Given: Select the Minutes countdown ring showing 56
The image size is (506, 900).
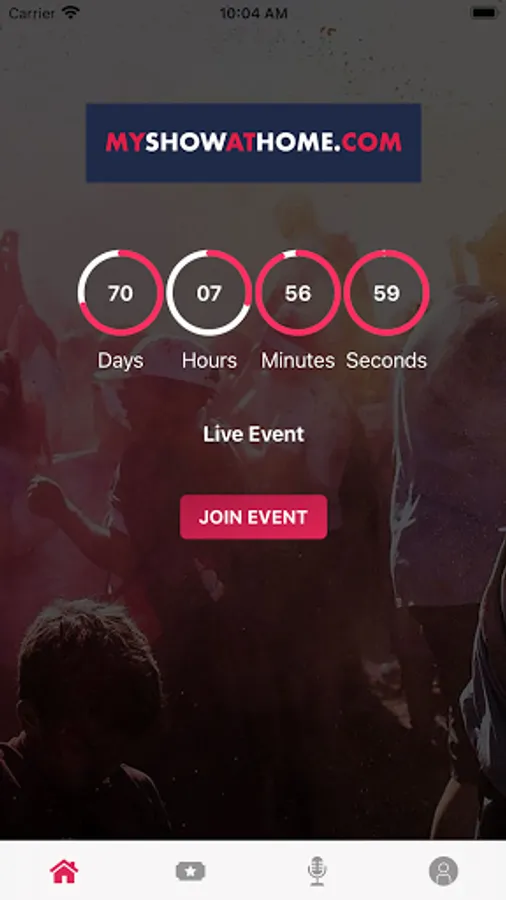Looking at the screenshot, I should click(298, 293).
